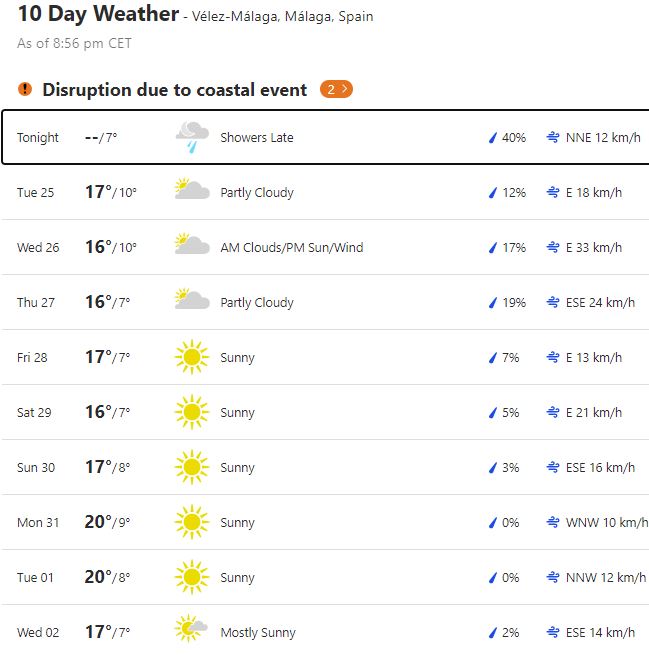Open the Sun 30 sunny day row
This screenshot has height=659, width=649.
tap(324, 467)
